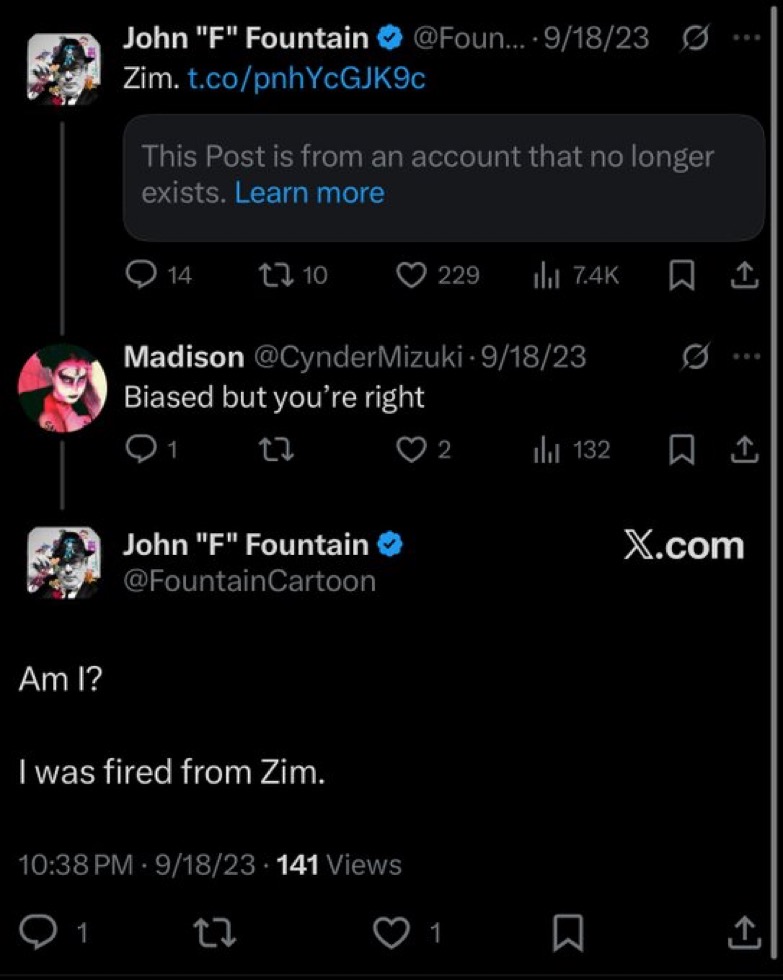783x980 pixels.
Task: Repost the first post with 10 reposts
Action: tap(292, 275)
